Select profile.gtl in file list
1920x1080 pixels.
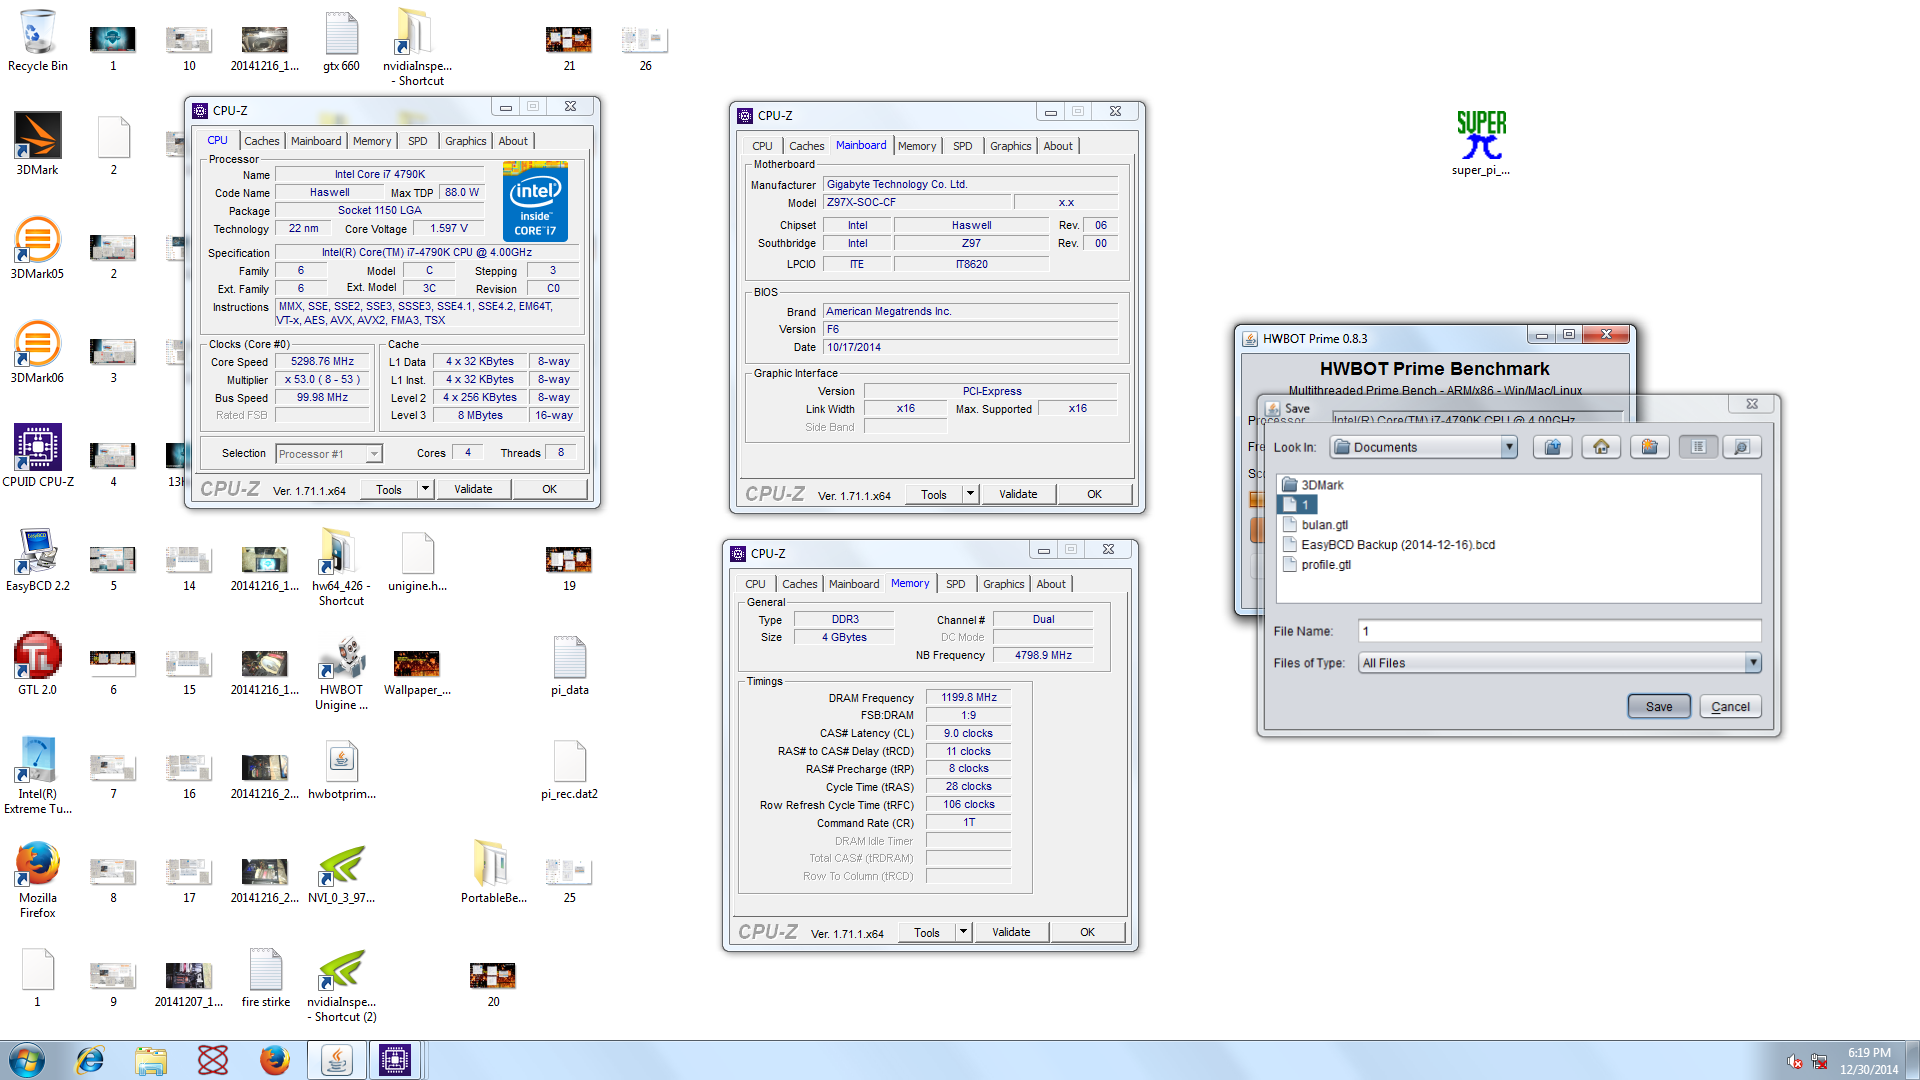(1316, 565)
